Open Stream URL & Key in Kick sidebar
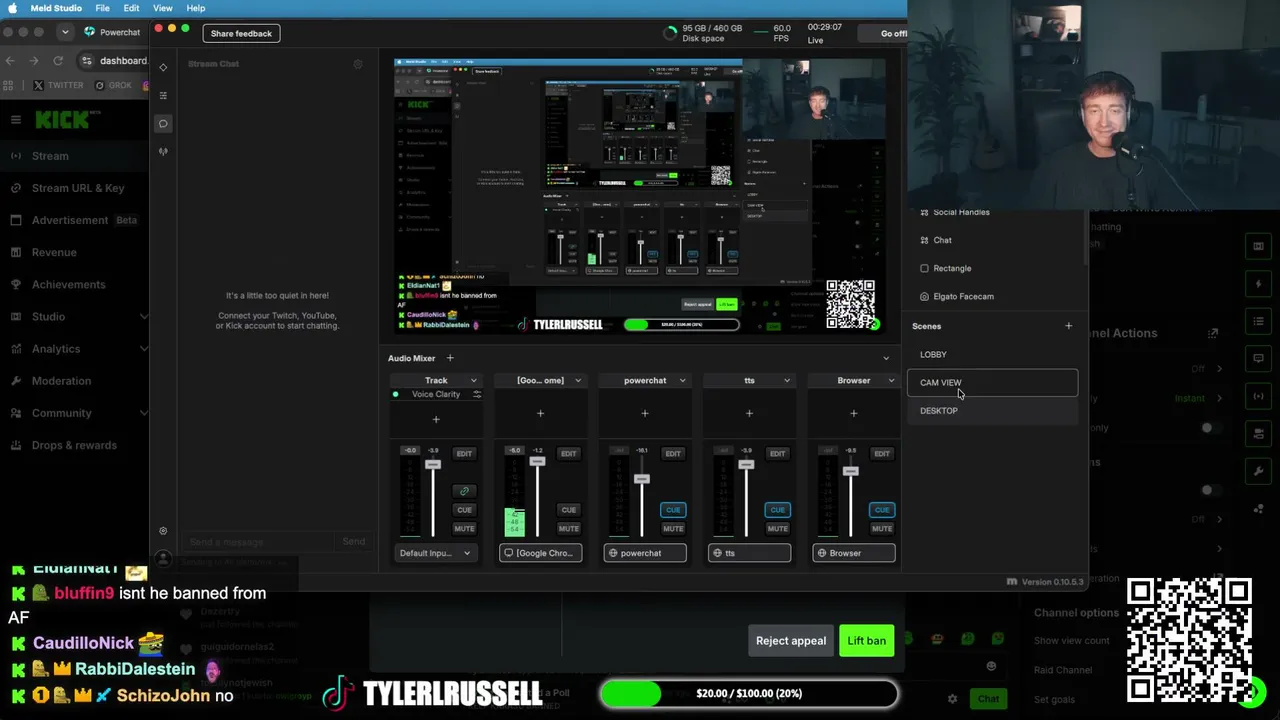1280x720 pixels. 78,188
